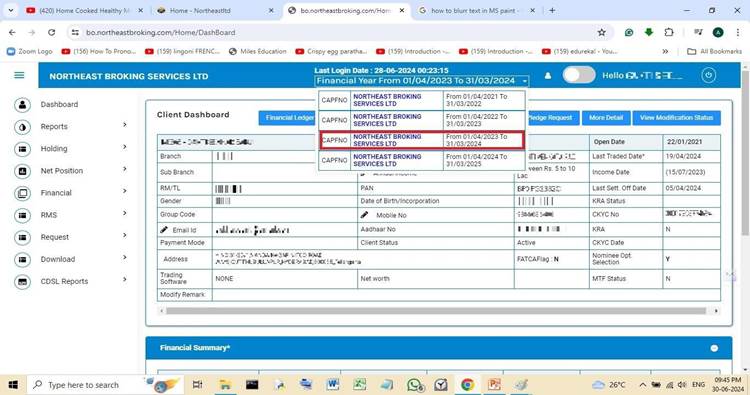This screenshot has height=395, width=750.
Task: Switch to Home - Northeastltd browser tab
Action: coord(214,11)
